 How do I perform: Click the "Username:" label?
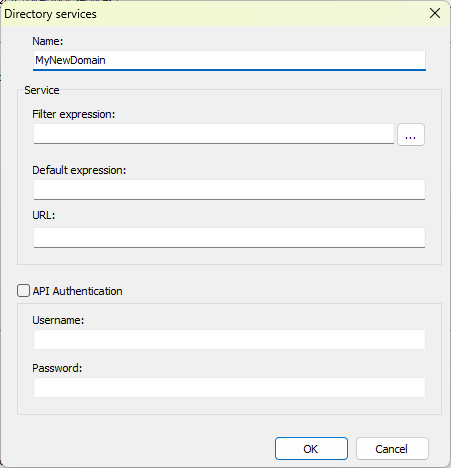coord(58,320)
